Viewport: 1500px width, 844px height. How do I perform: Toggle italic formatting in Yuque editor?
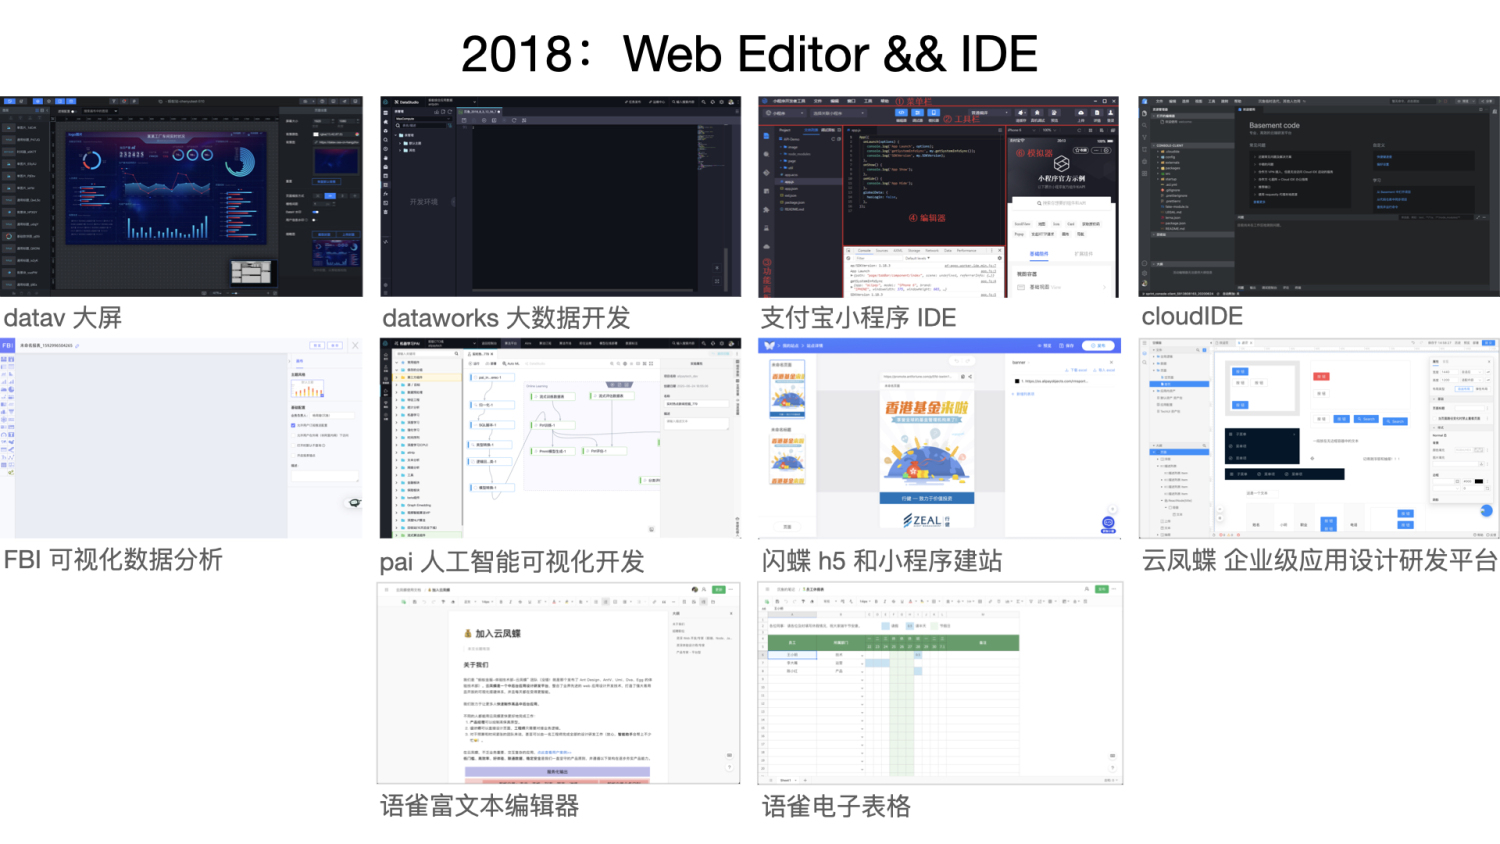510,602
